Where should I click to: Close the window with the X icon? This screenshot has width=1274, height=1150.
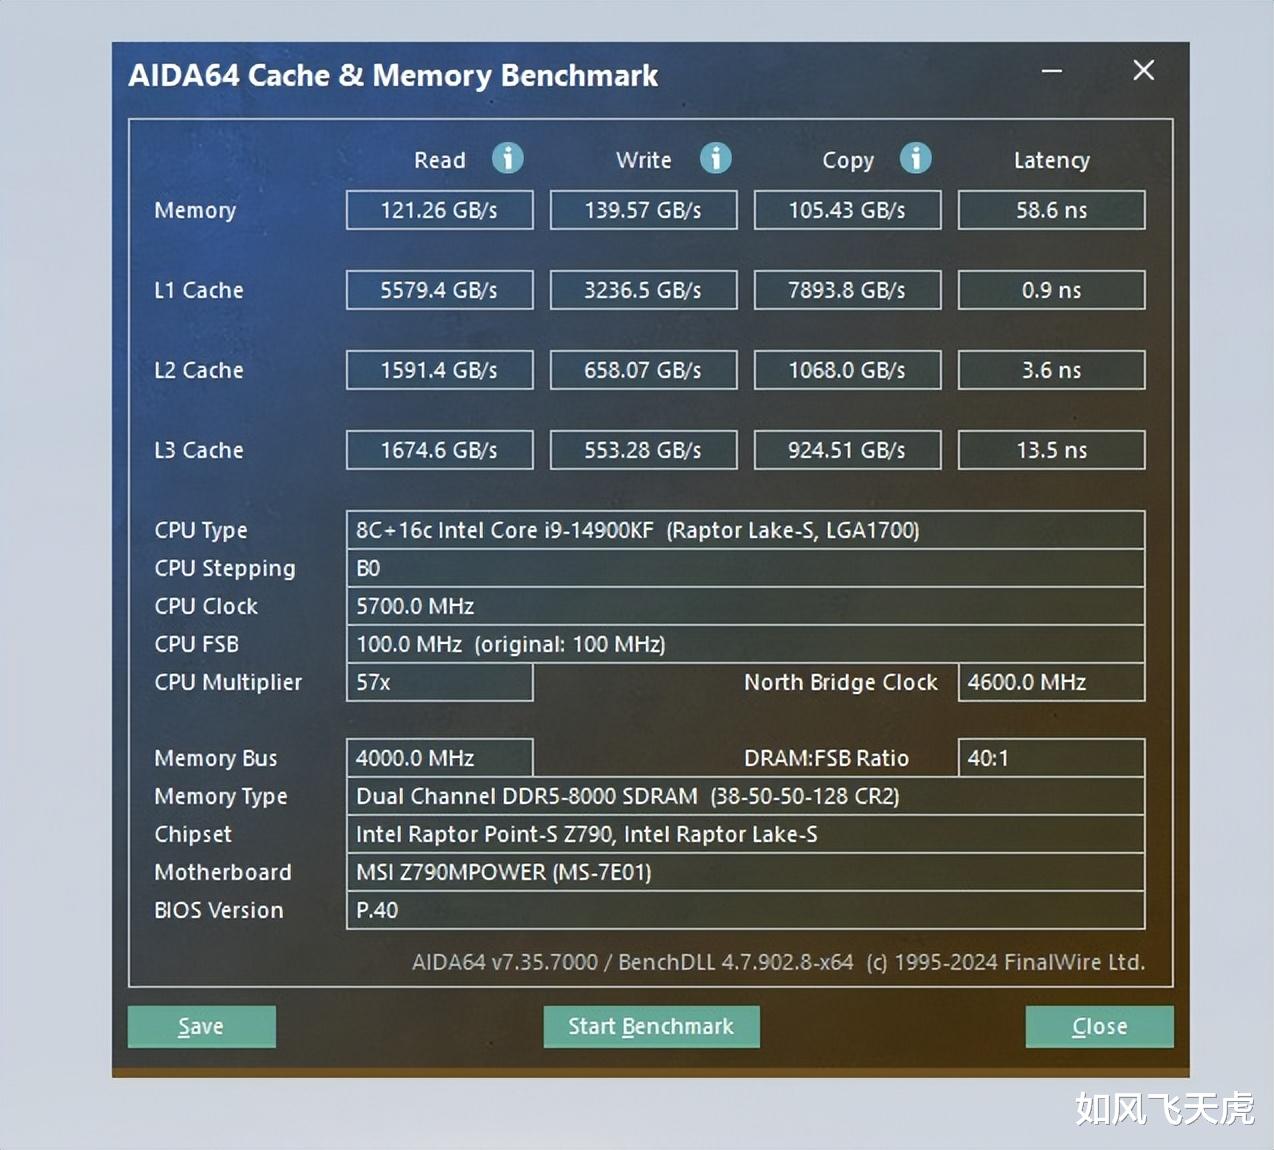[1143, 70]
